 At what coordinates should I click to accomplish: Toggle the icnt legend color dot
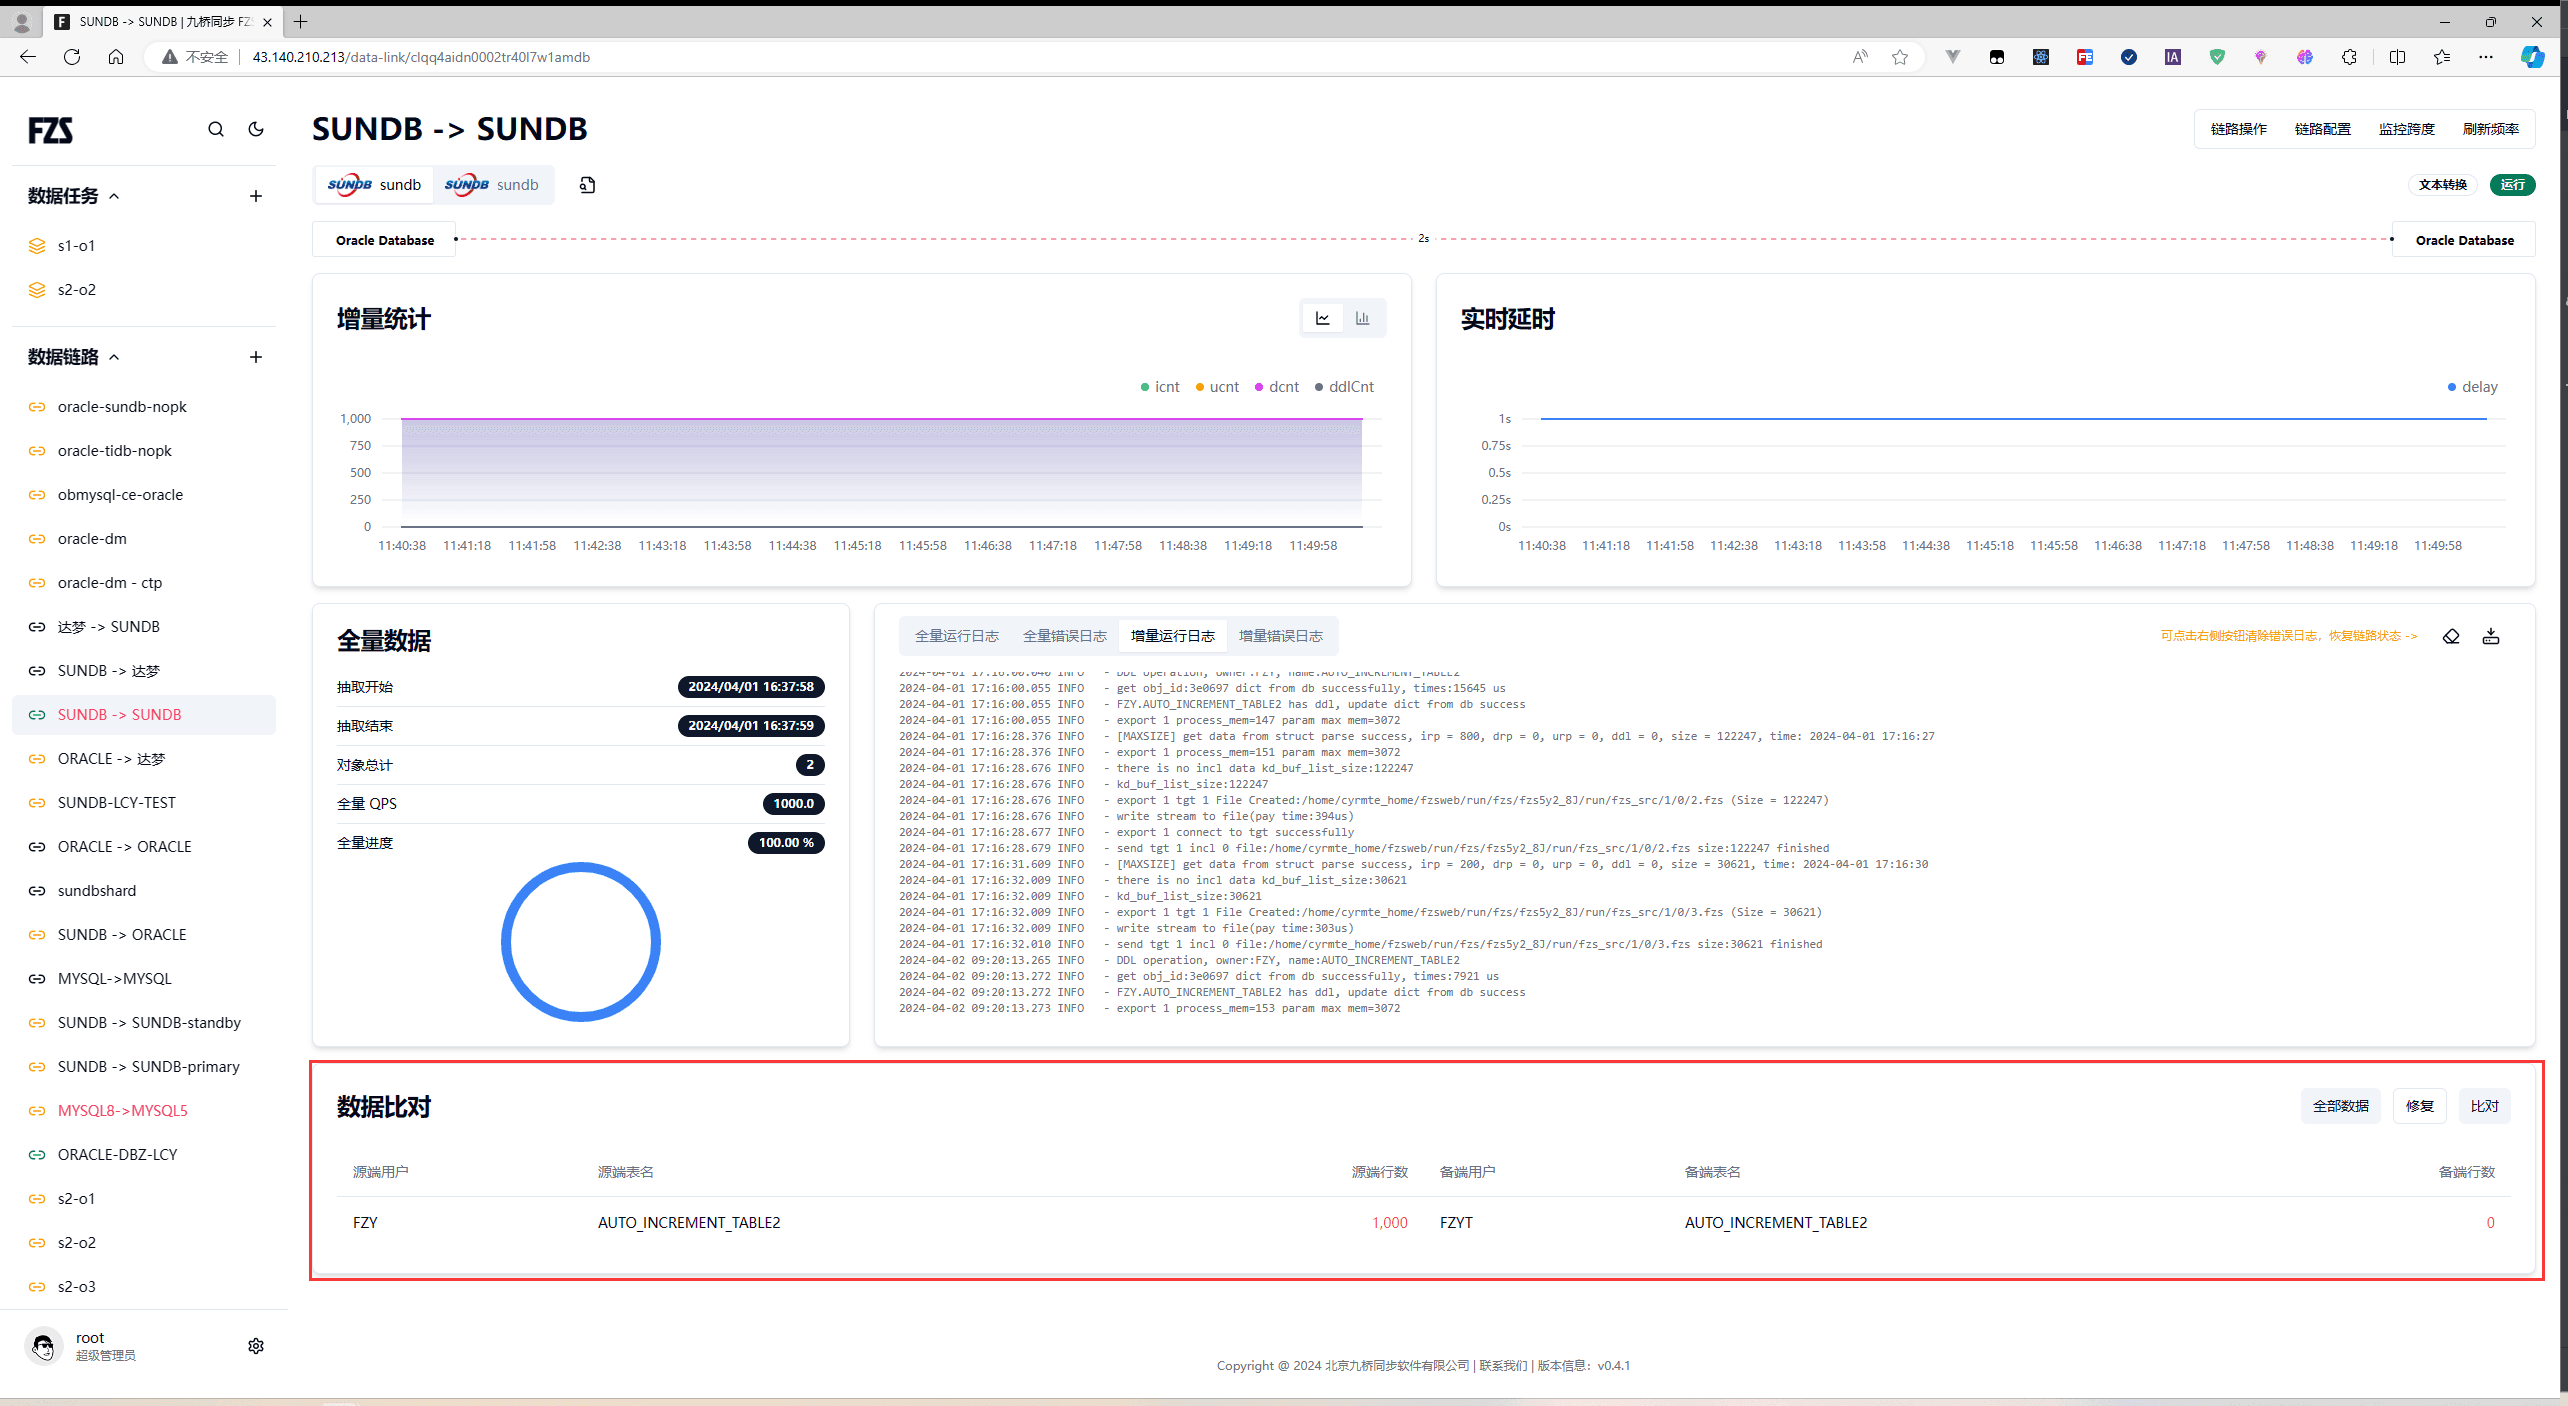1145,387
